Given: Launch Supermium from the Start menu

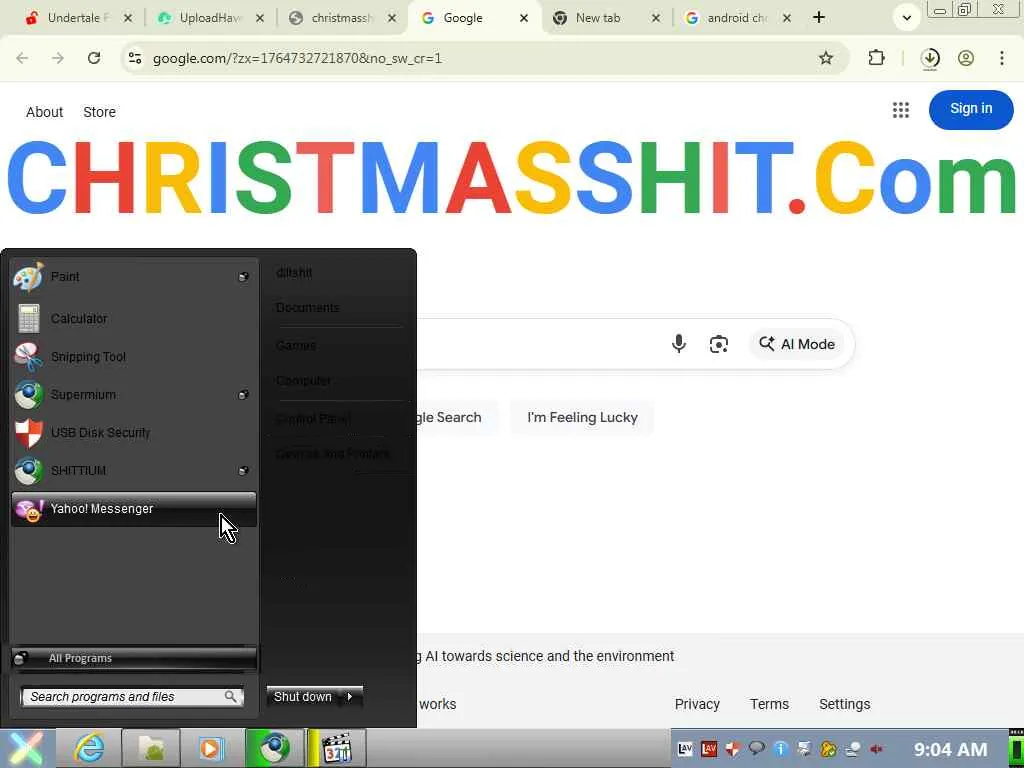Looking at the screenshot, I should [133, 394].
